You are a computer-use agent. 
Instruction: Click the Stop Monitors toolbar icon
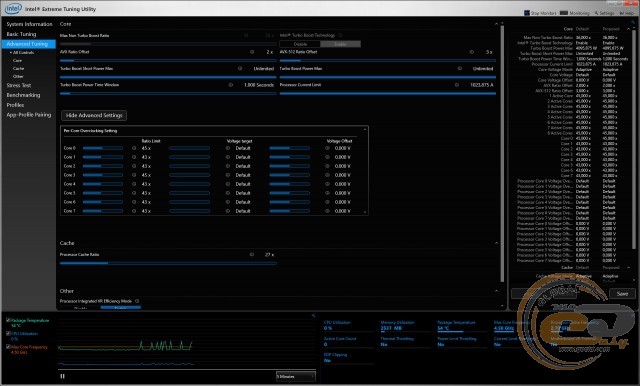coord(527,13)
